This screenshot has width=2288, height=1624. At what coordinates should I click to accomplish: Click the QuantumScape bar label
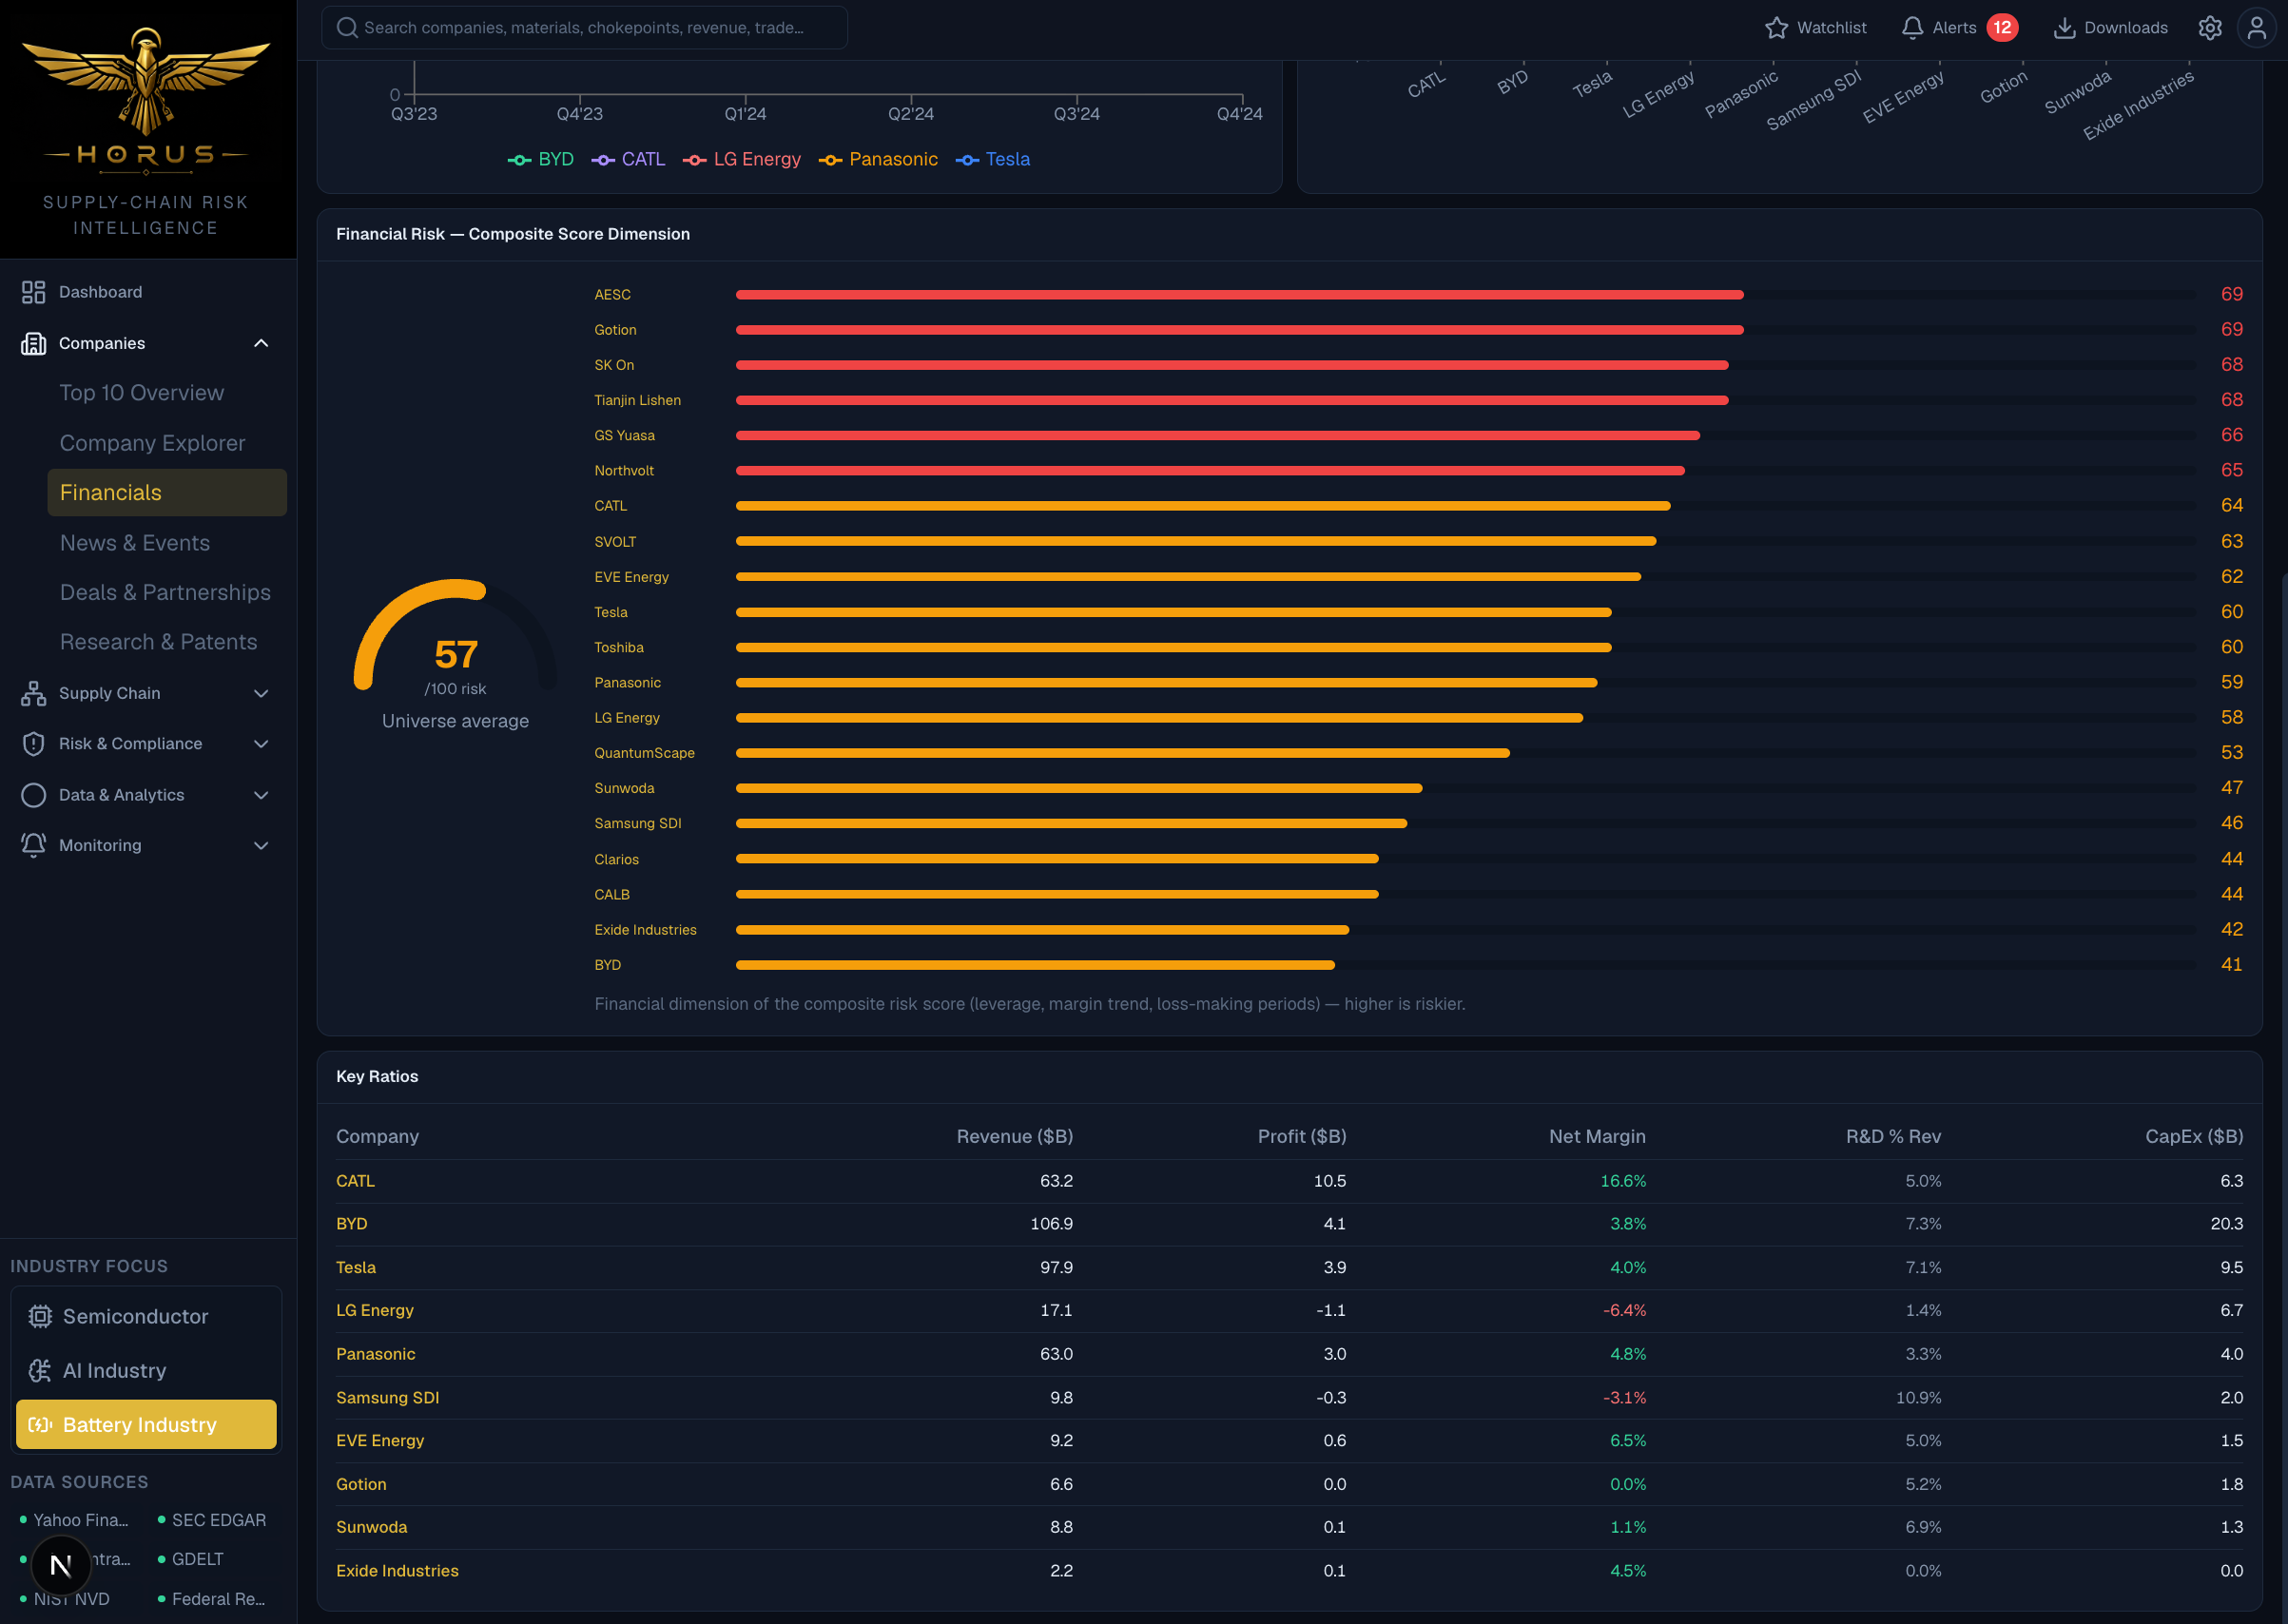(644, 753)
